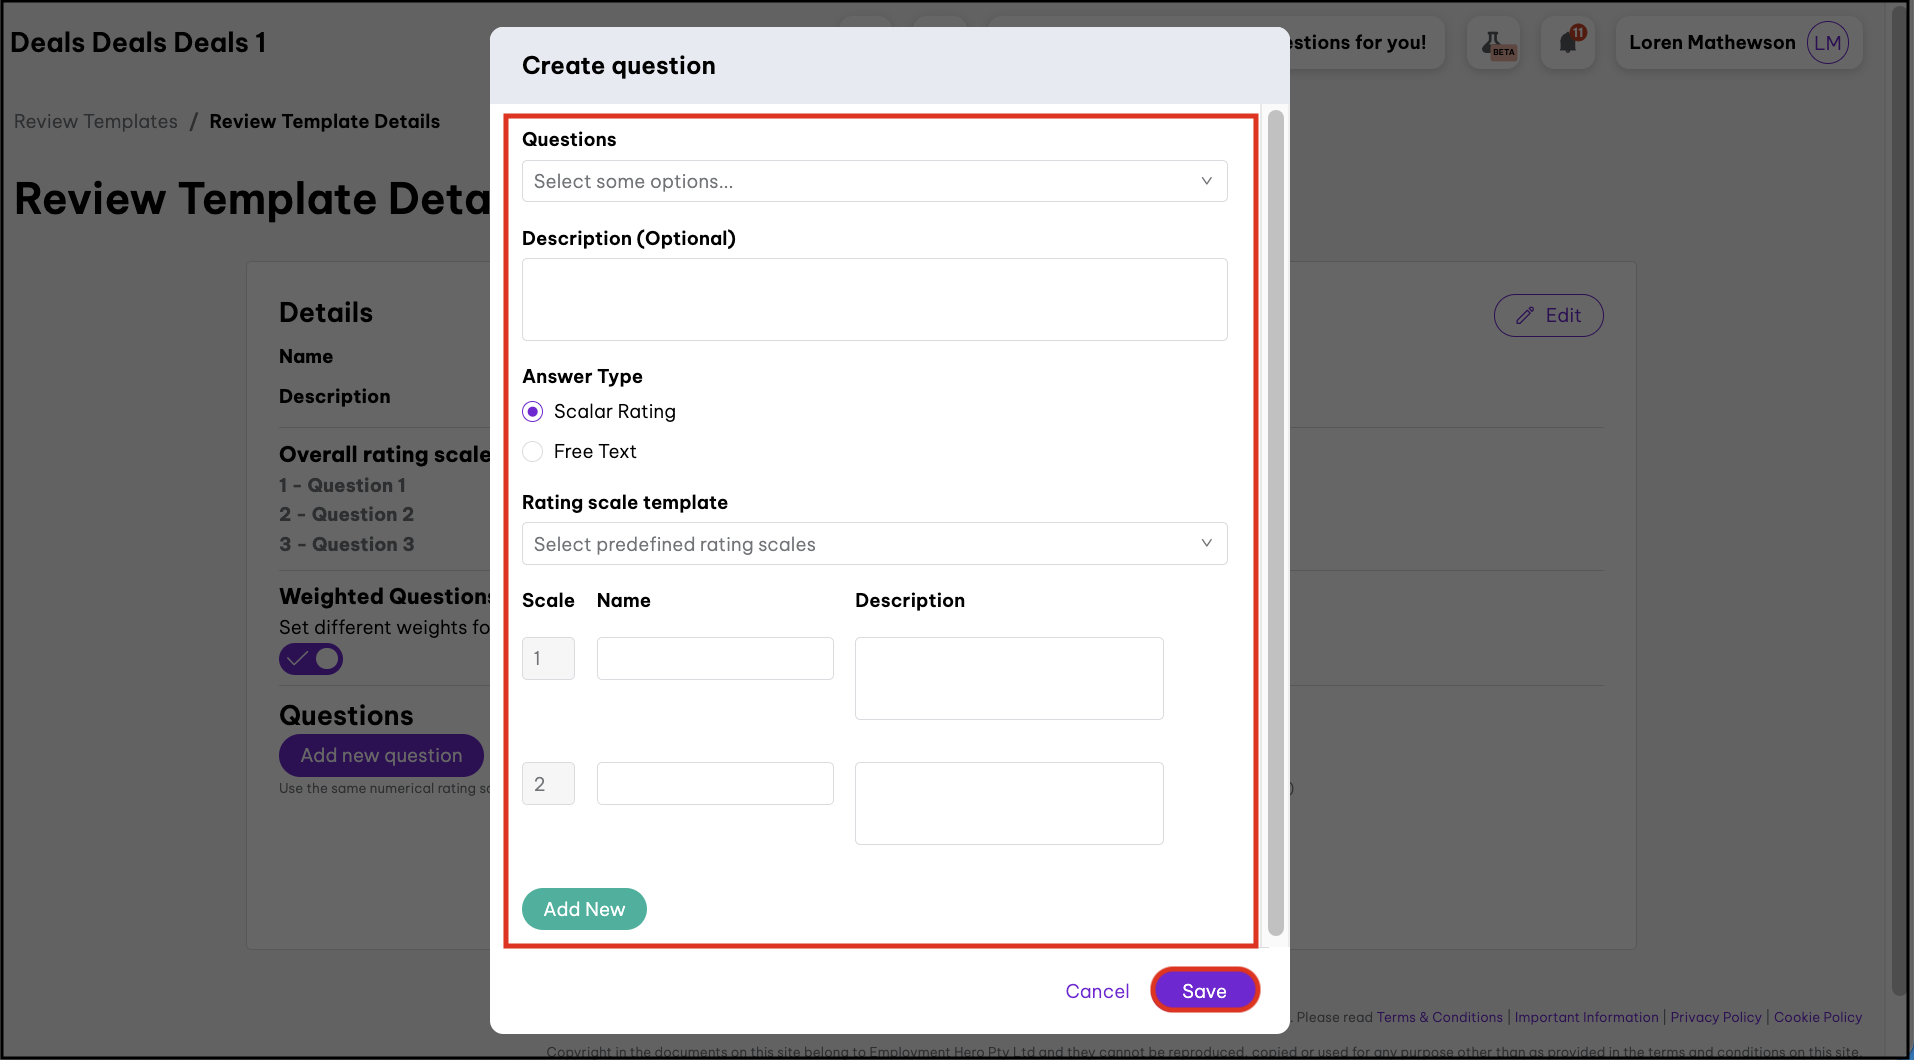Open the Loren Mathewson account menu
The height and width of the screenshot is (1060, 1914).
(x=1711, y=43)
